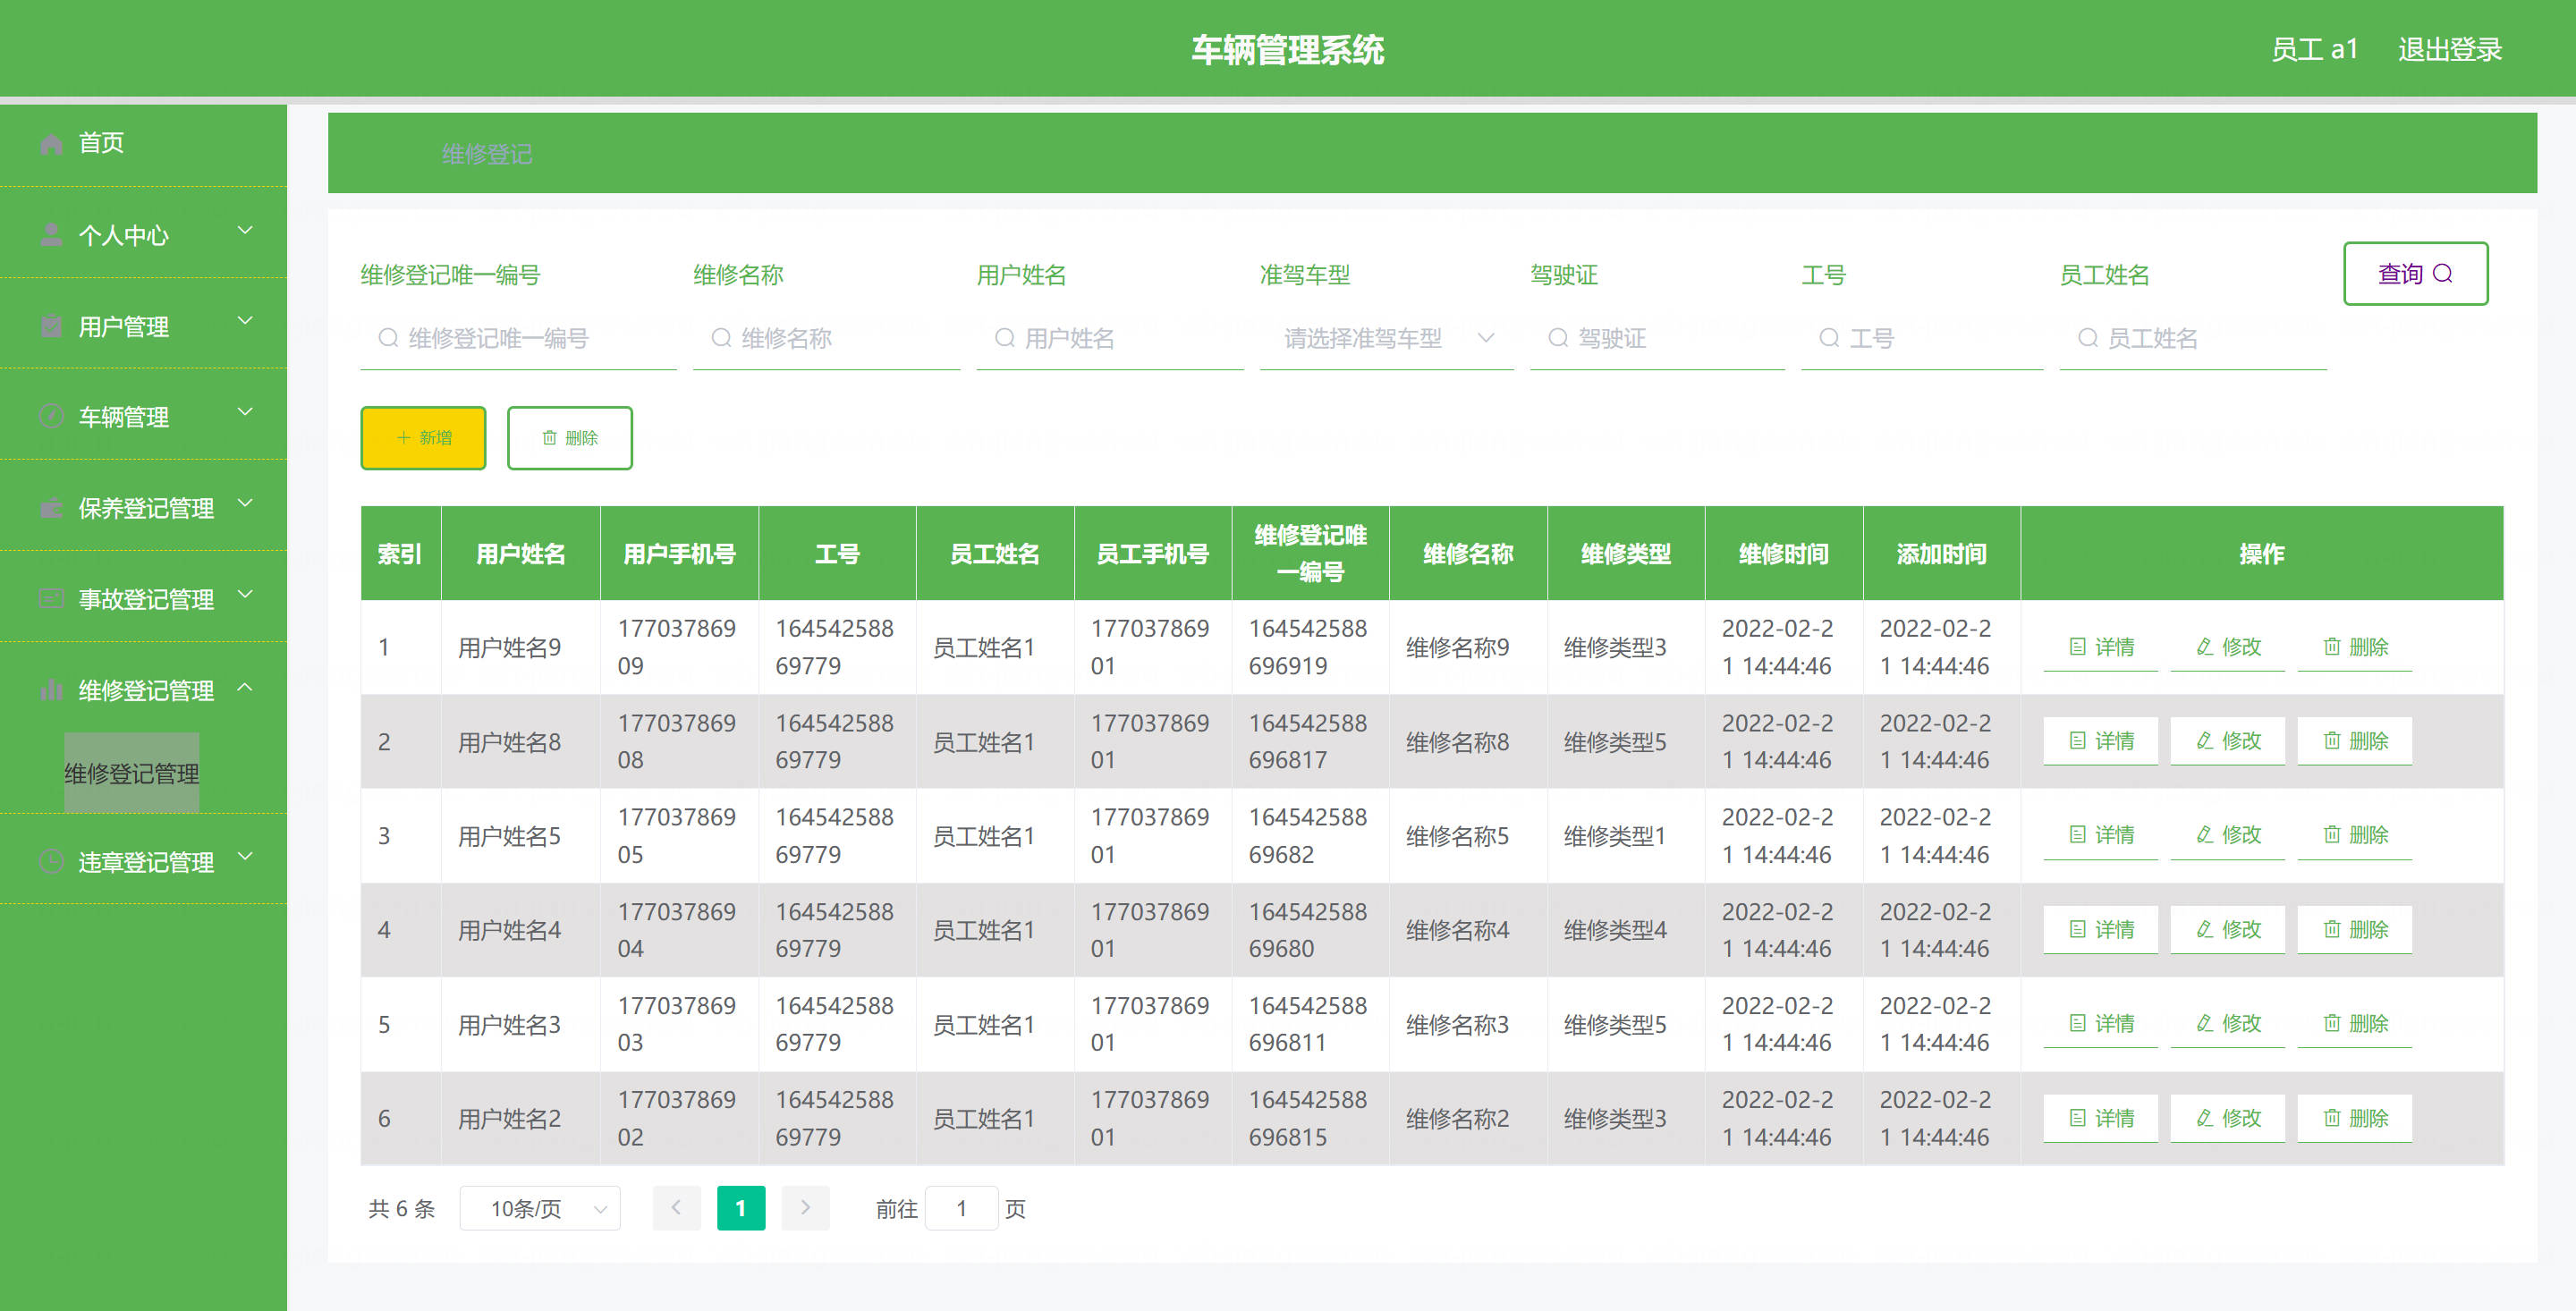The width and height of the screenshot is (2576, 1311).
Task: Select the 维修登记管理 submenu item
Action: click(x=132, y=773)
